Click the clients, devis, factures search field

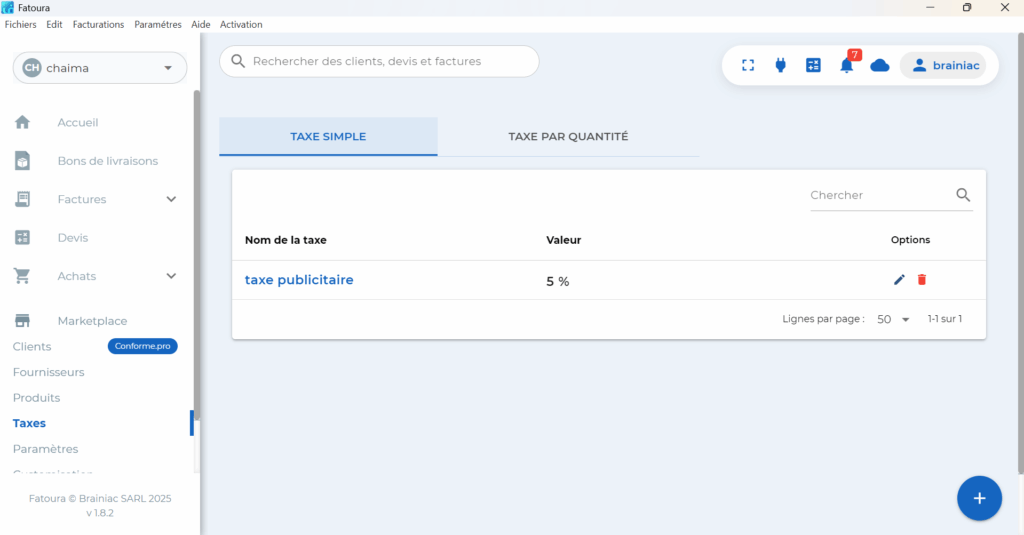[x=380, y=61]
